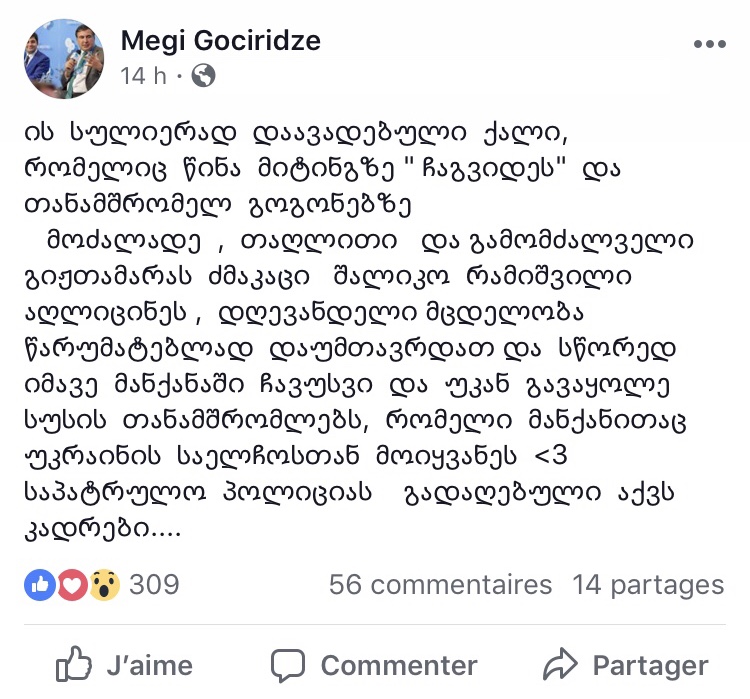This screenshot has width=750, height=699.
Task: Visit the Megi Gociridze profile name link
Action: point(221,40)
